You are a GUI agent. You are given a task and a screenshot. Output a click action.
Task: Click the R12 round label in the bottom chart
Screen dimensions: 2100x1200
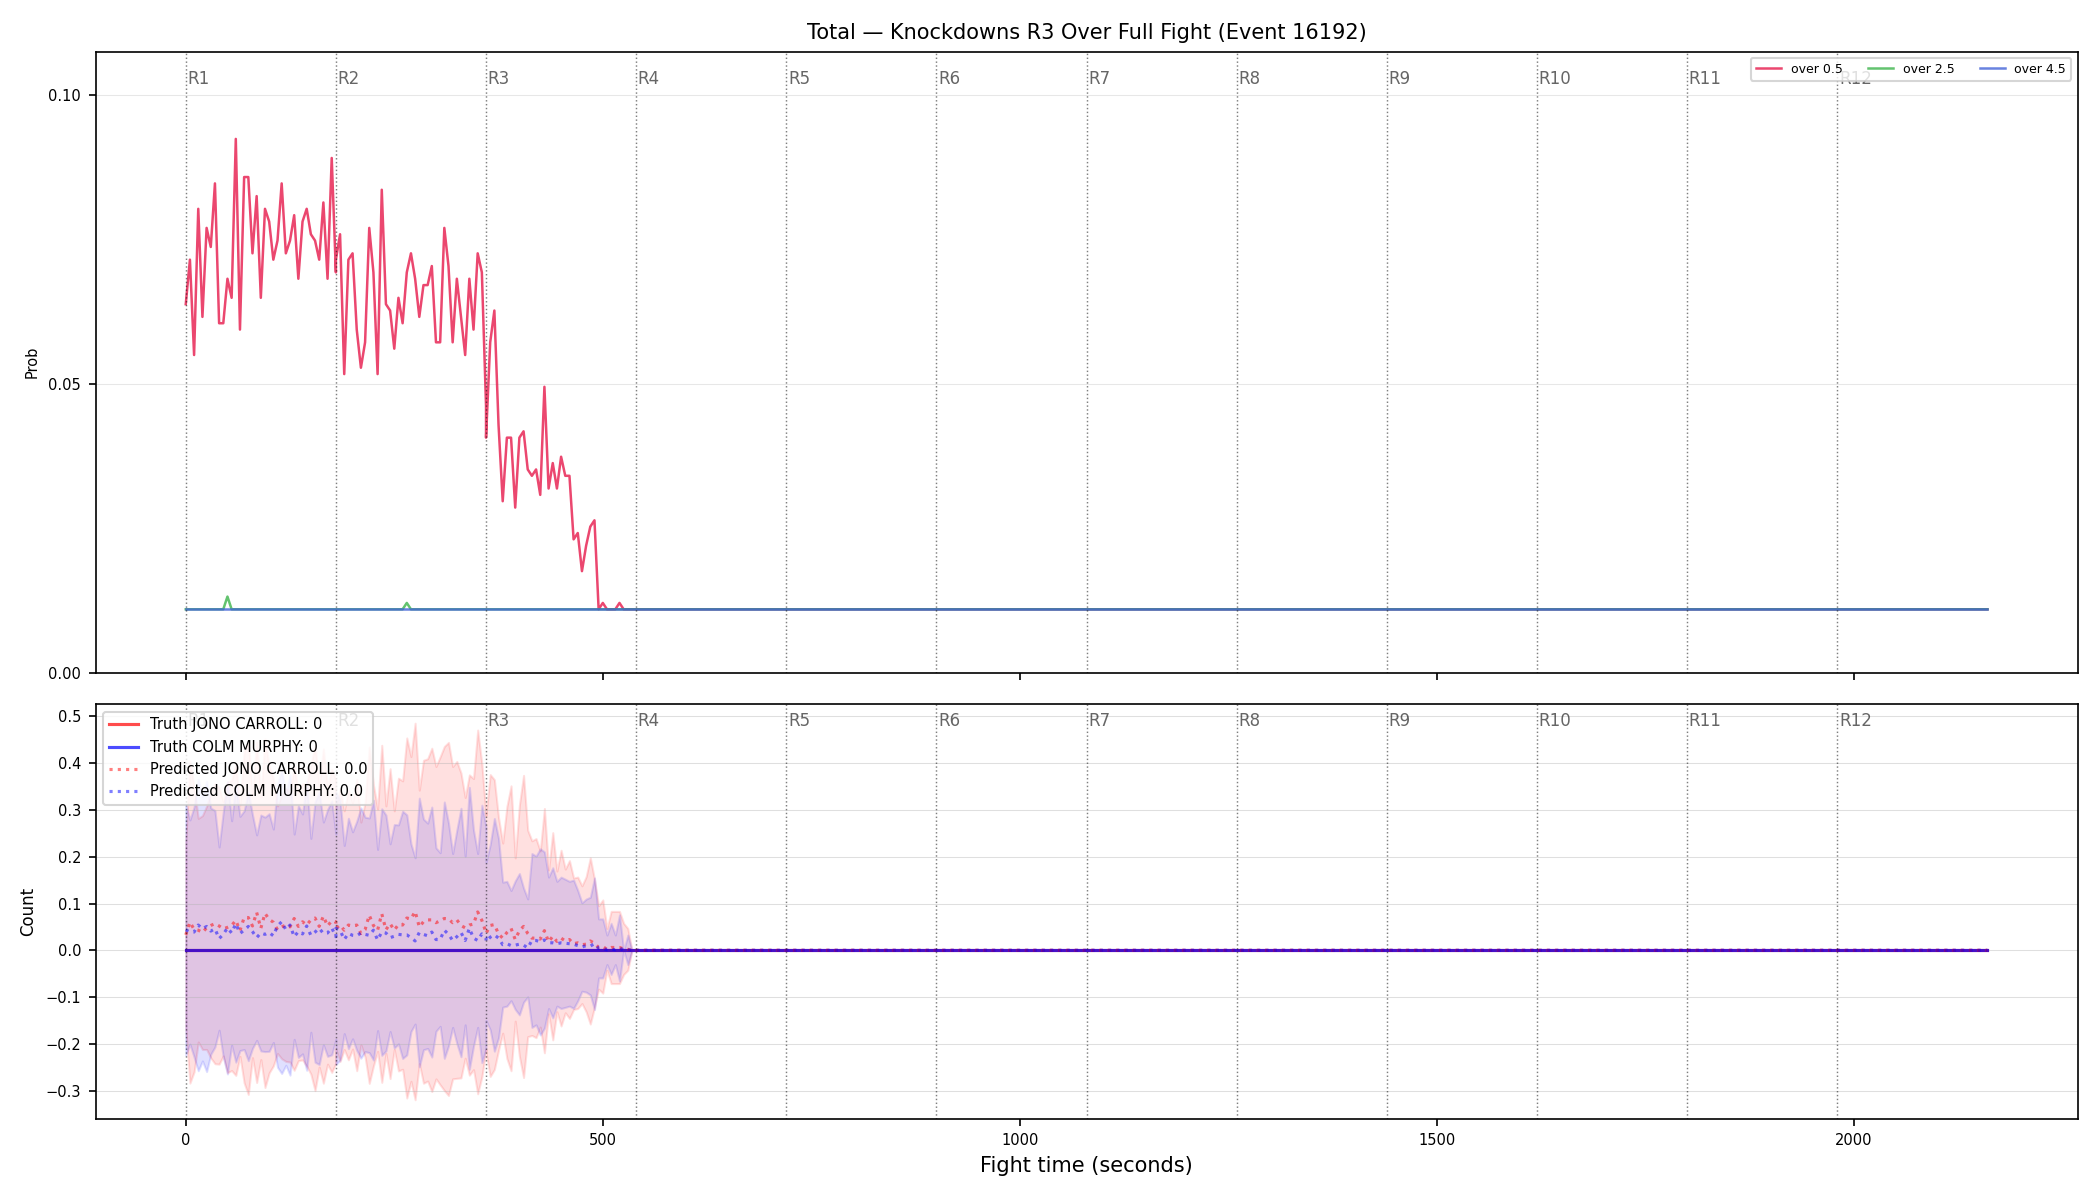[1855, 720]
